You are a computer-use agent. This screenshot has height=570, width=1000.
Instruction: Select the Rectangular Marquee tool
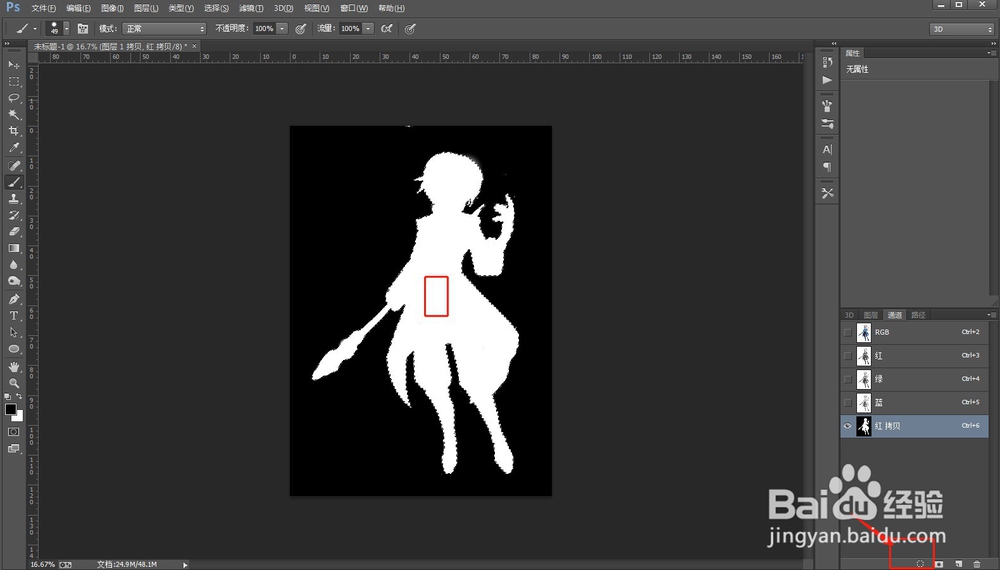pyautogui.click(x=13, y=82)
